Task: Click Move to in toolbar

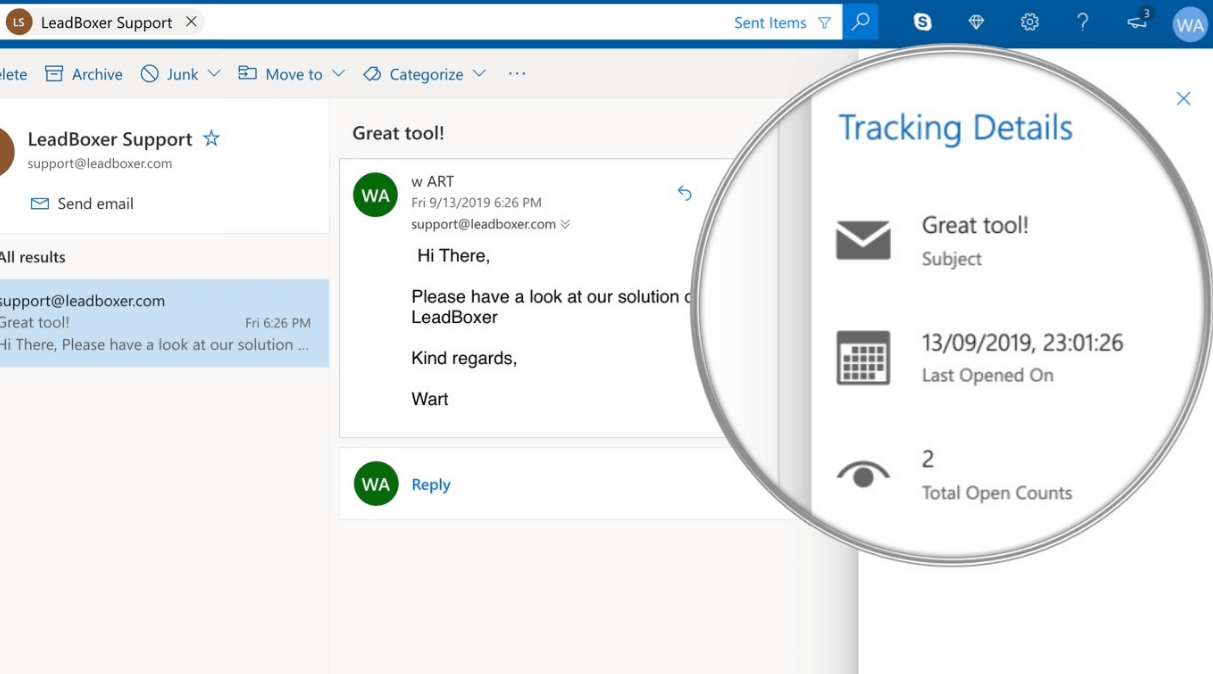Action: tap(280, 74)
